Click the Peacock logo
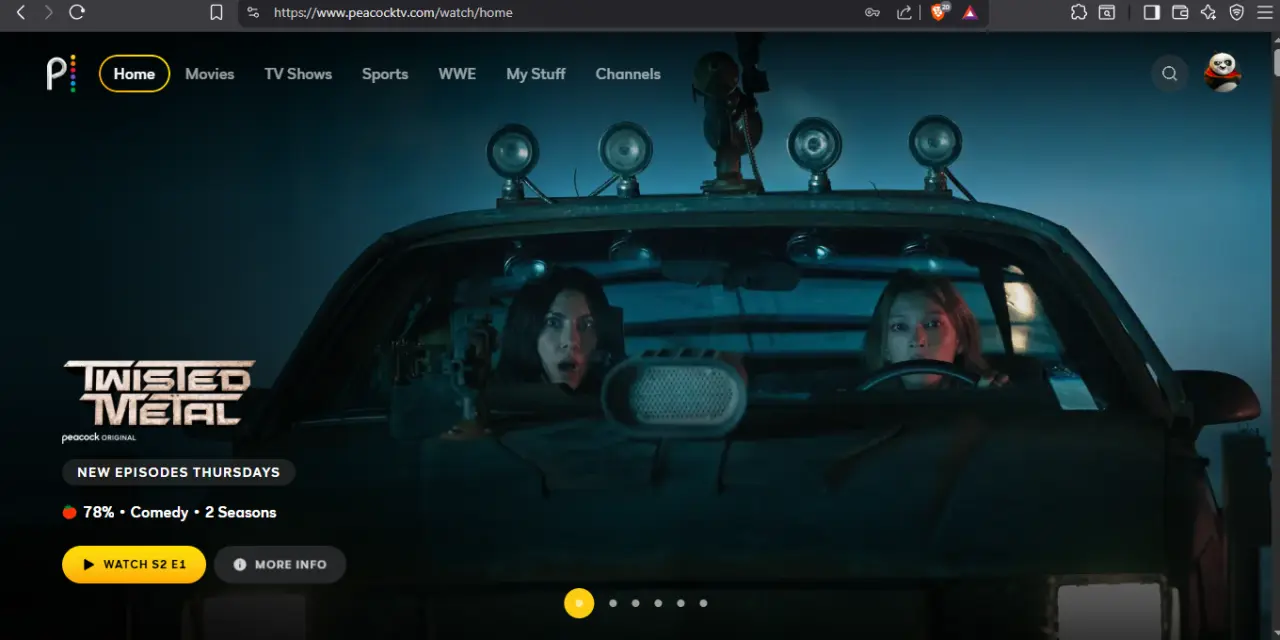The height and width of the screenshot is (640, 1280). (61, 74)
